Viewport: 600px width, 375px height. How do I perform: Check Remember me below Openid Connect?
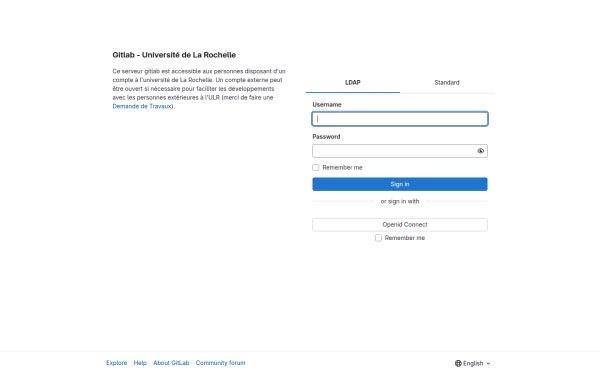coord(378,238)
